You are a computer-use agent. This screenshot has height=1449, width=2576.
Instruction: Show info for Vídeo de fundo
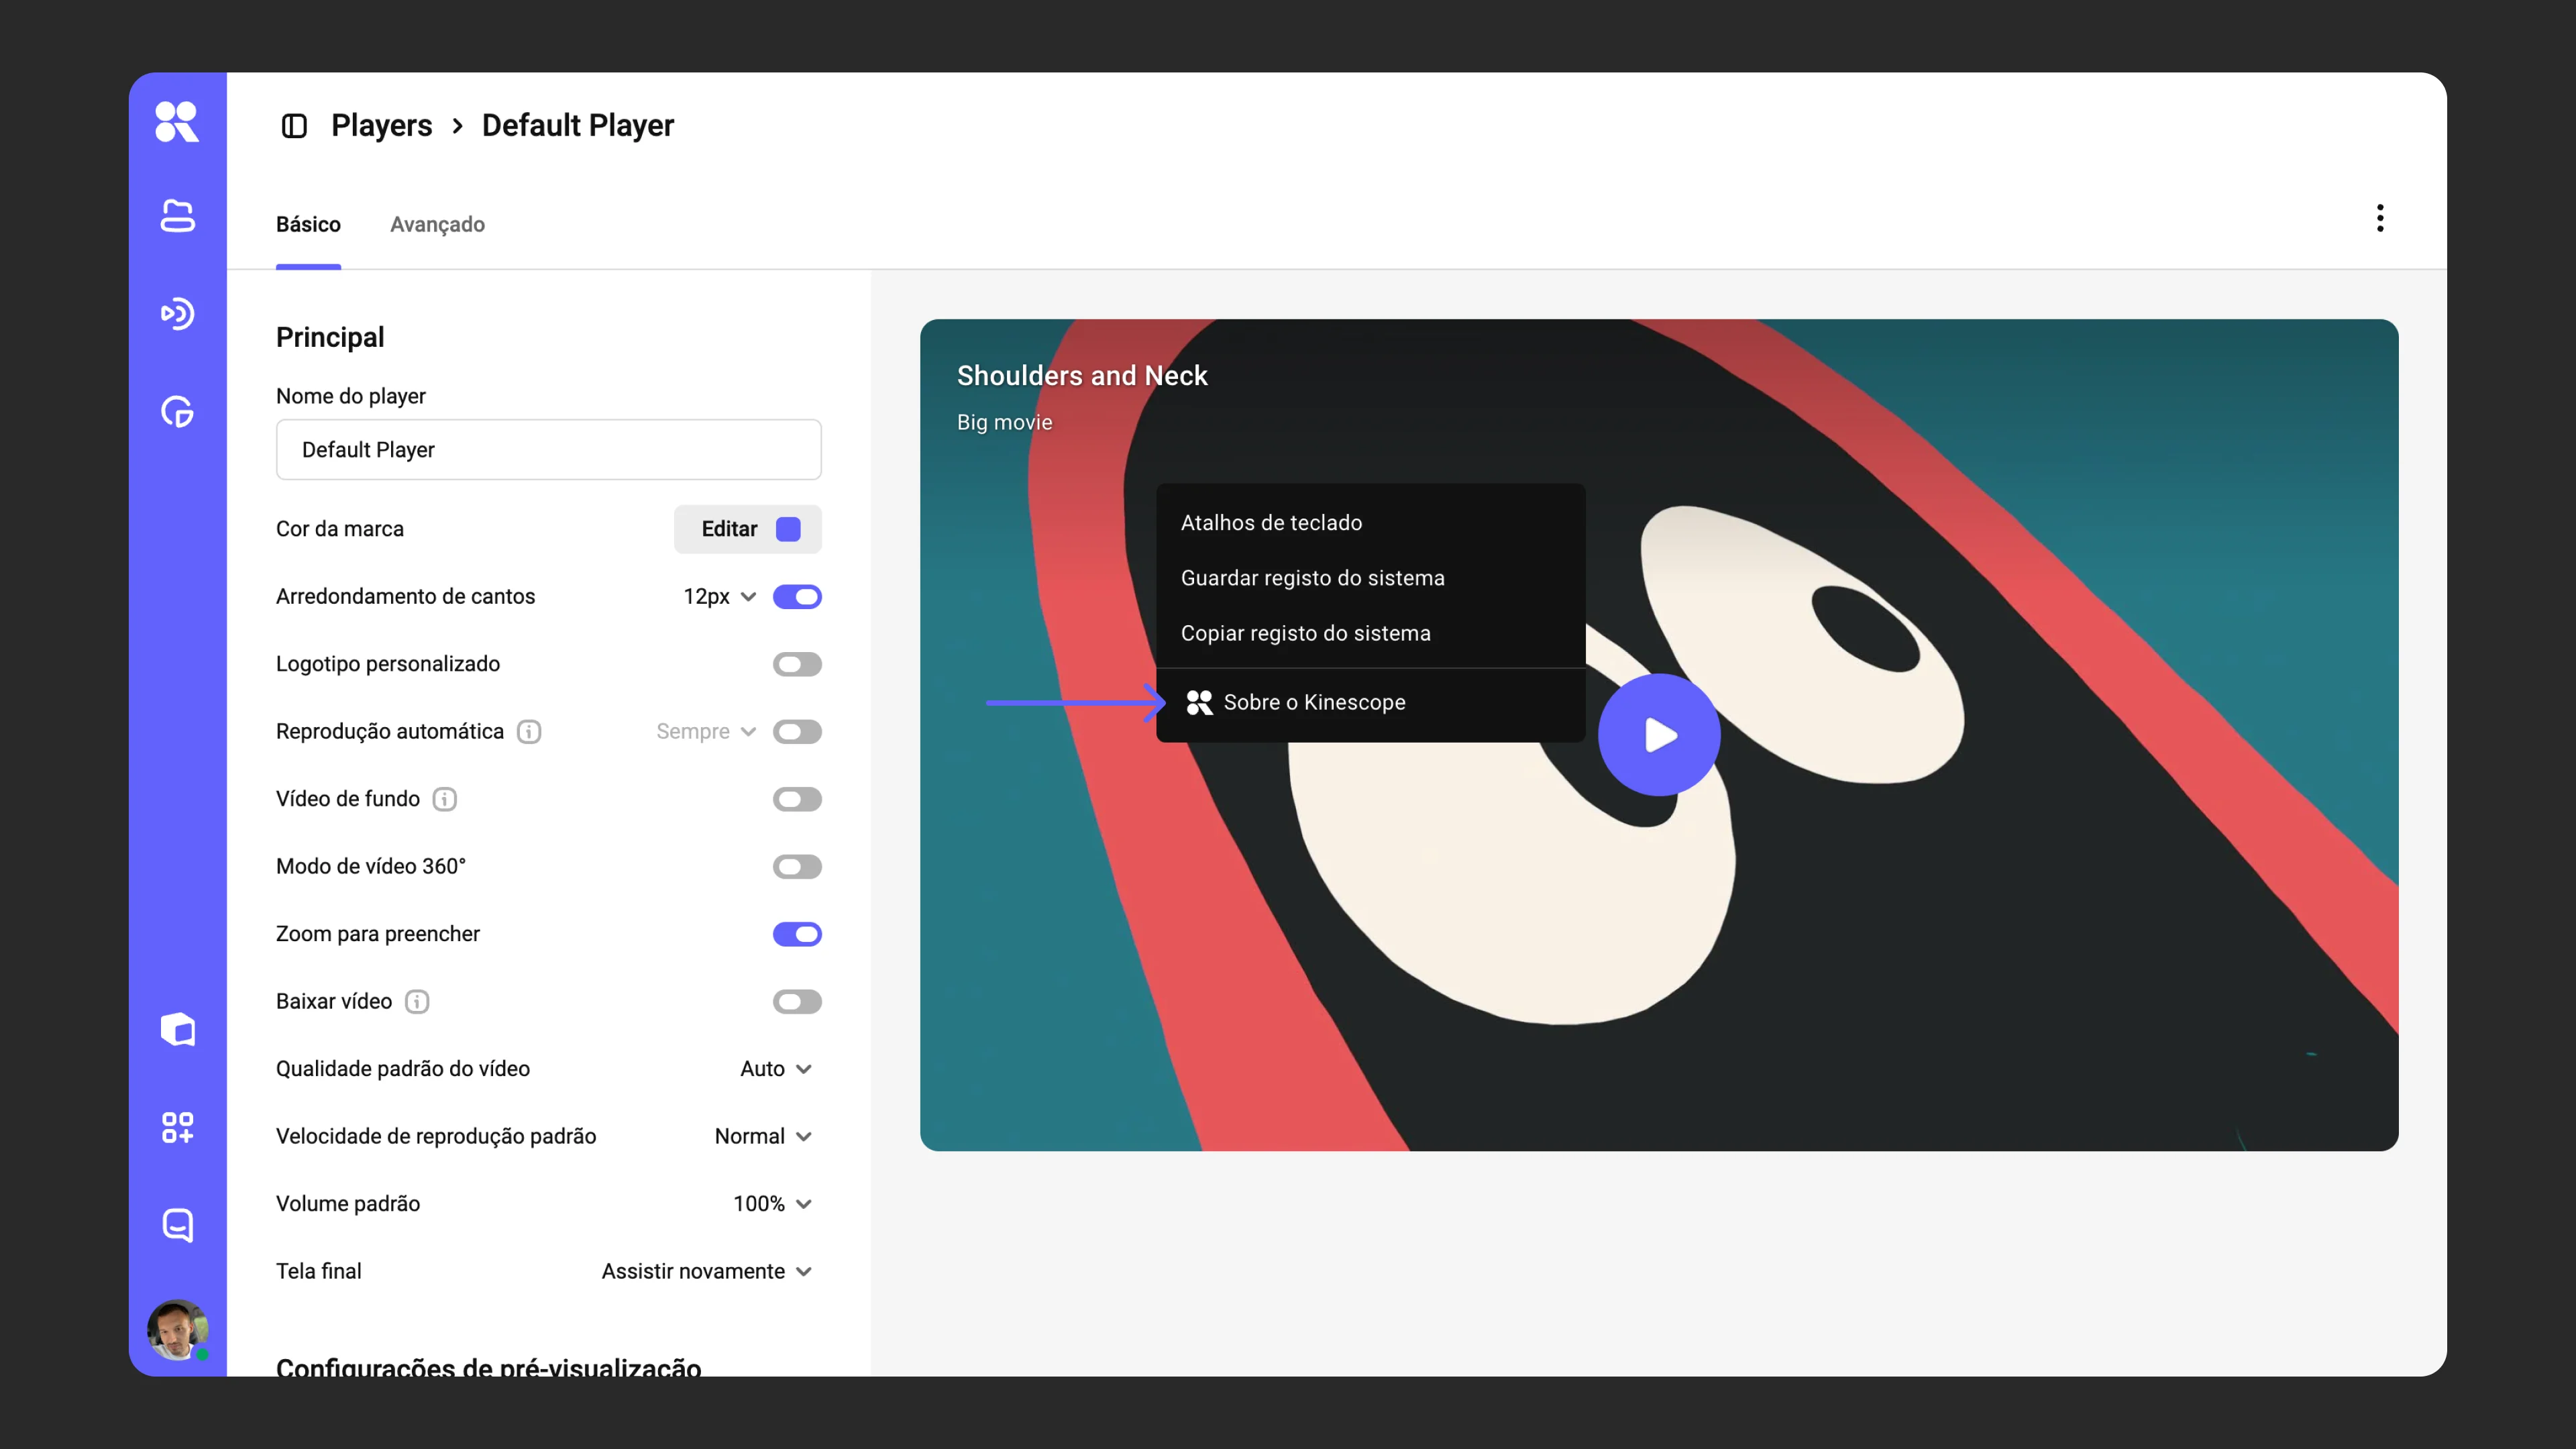pyautogui.click(x=445, y=799)
